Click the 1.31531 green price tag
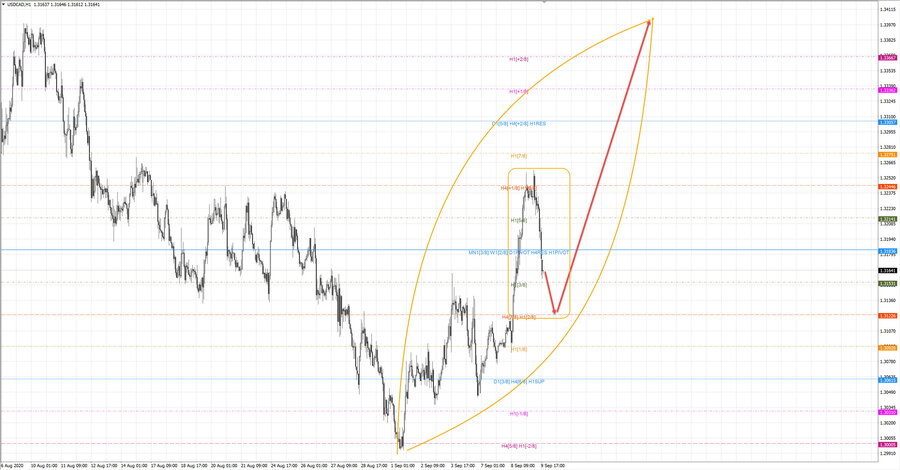900x470 pixels. [889, 283]
